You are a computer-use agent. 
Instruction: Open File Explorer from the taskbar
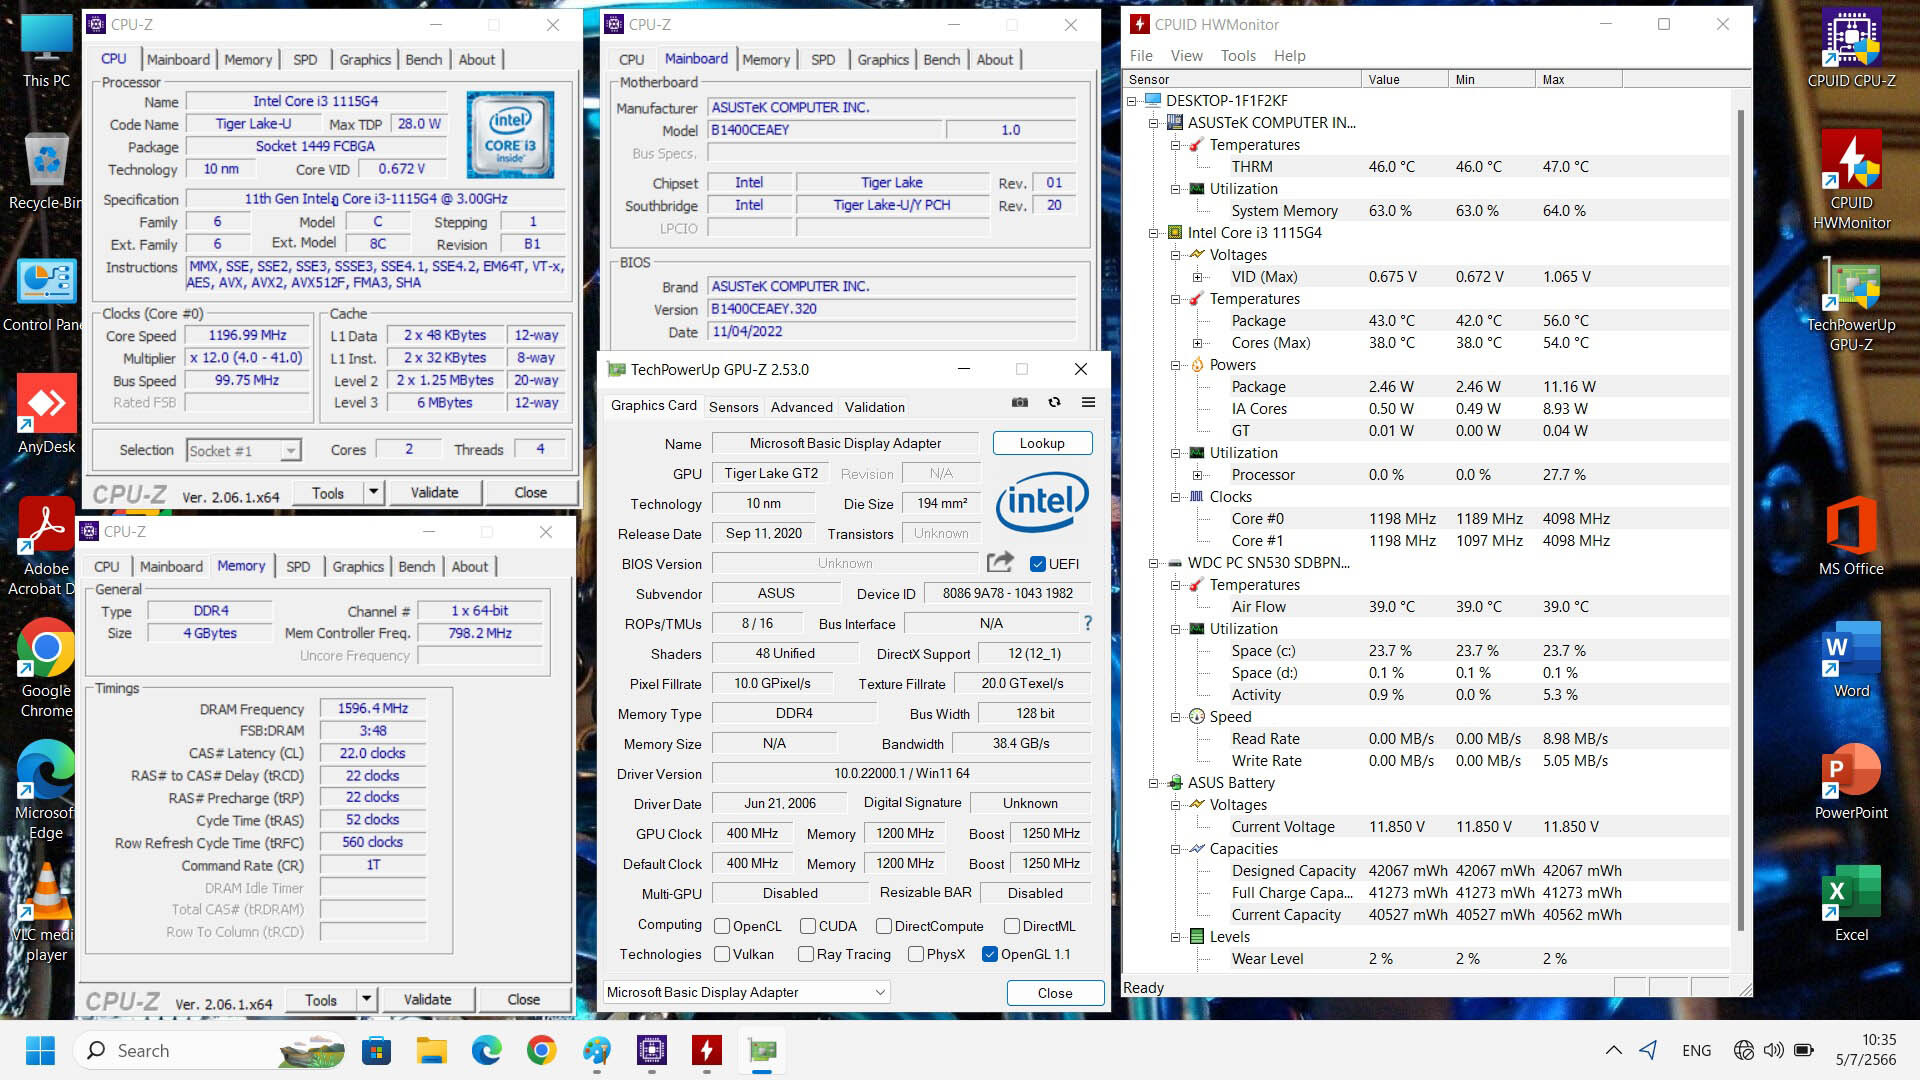(x=431, y=1050)
